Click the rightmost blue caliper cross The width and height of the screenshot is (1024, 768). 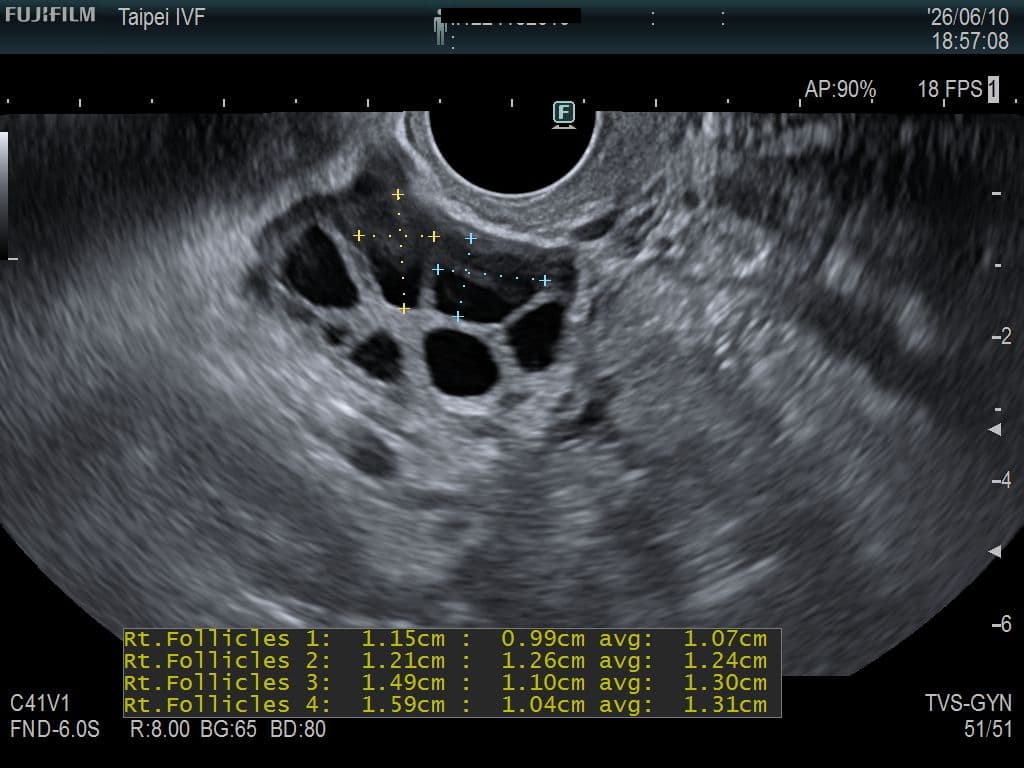545,281
